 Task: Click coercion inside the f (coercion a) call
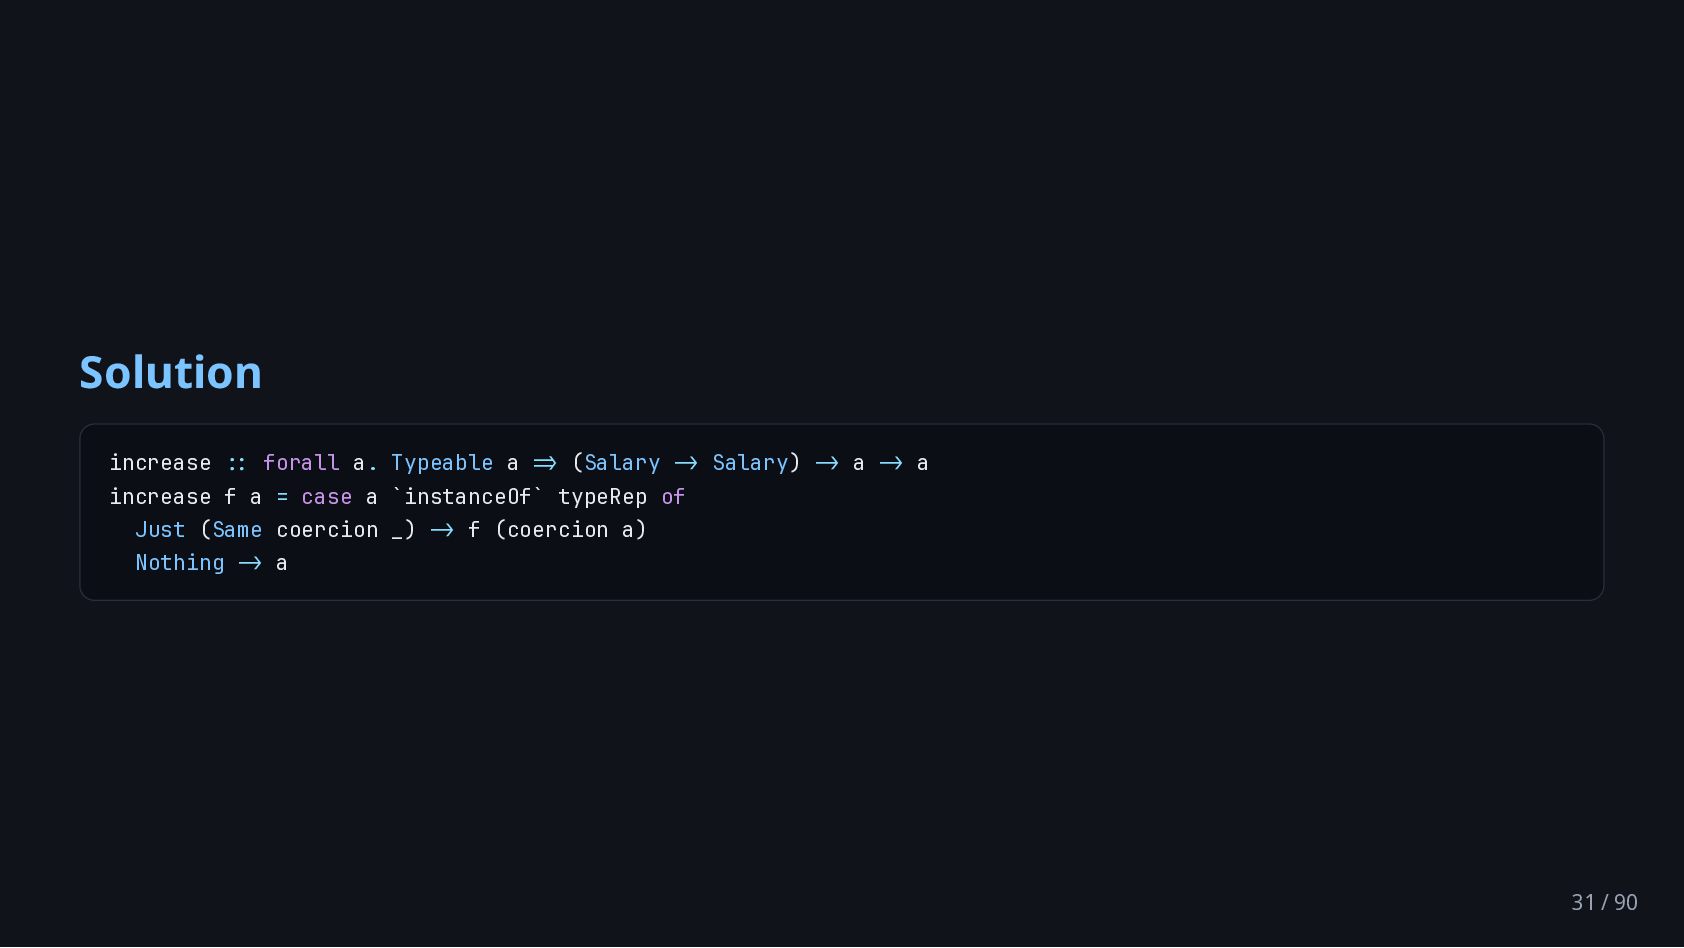(x=558, y=530)
